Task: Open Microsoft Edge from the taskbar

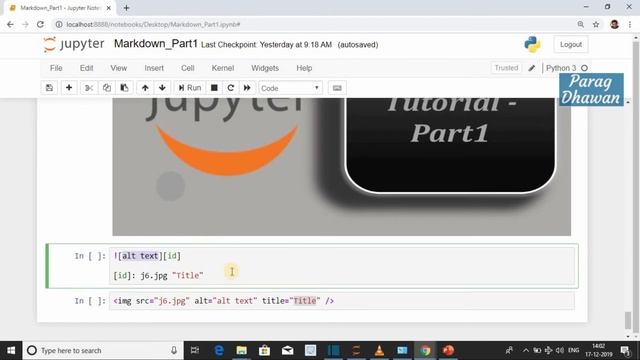Action: [219, 350]
